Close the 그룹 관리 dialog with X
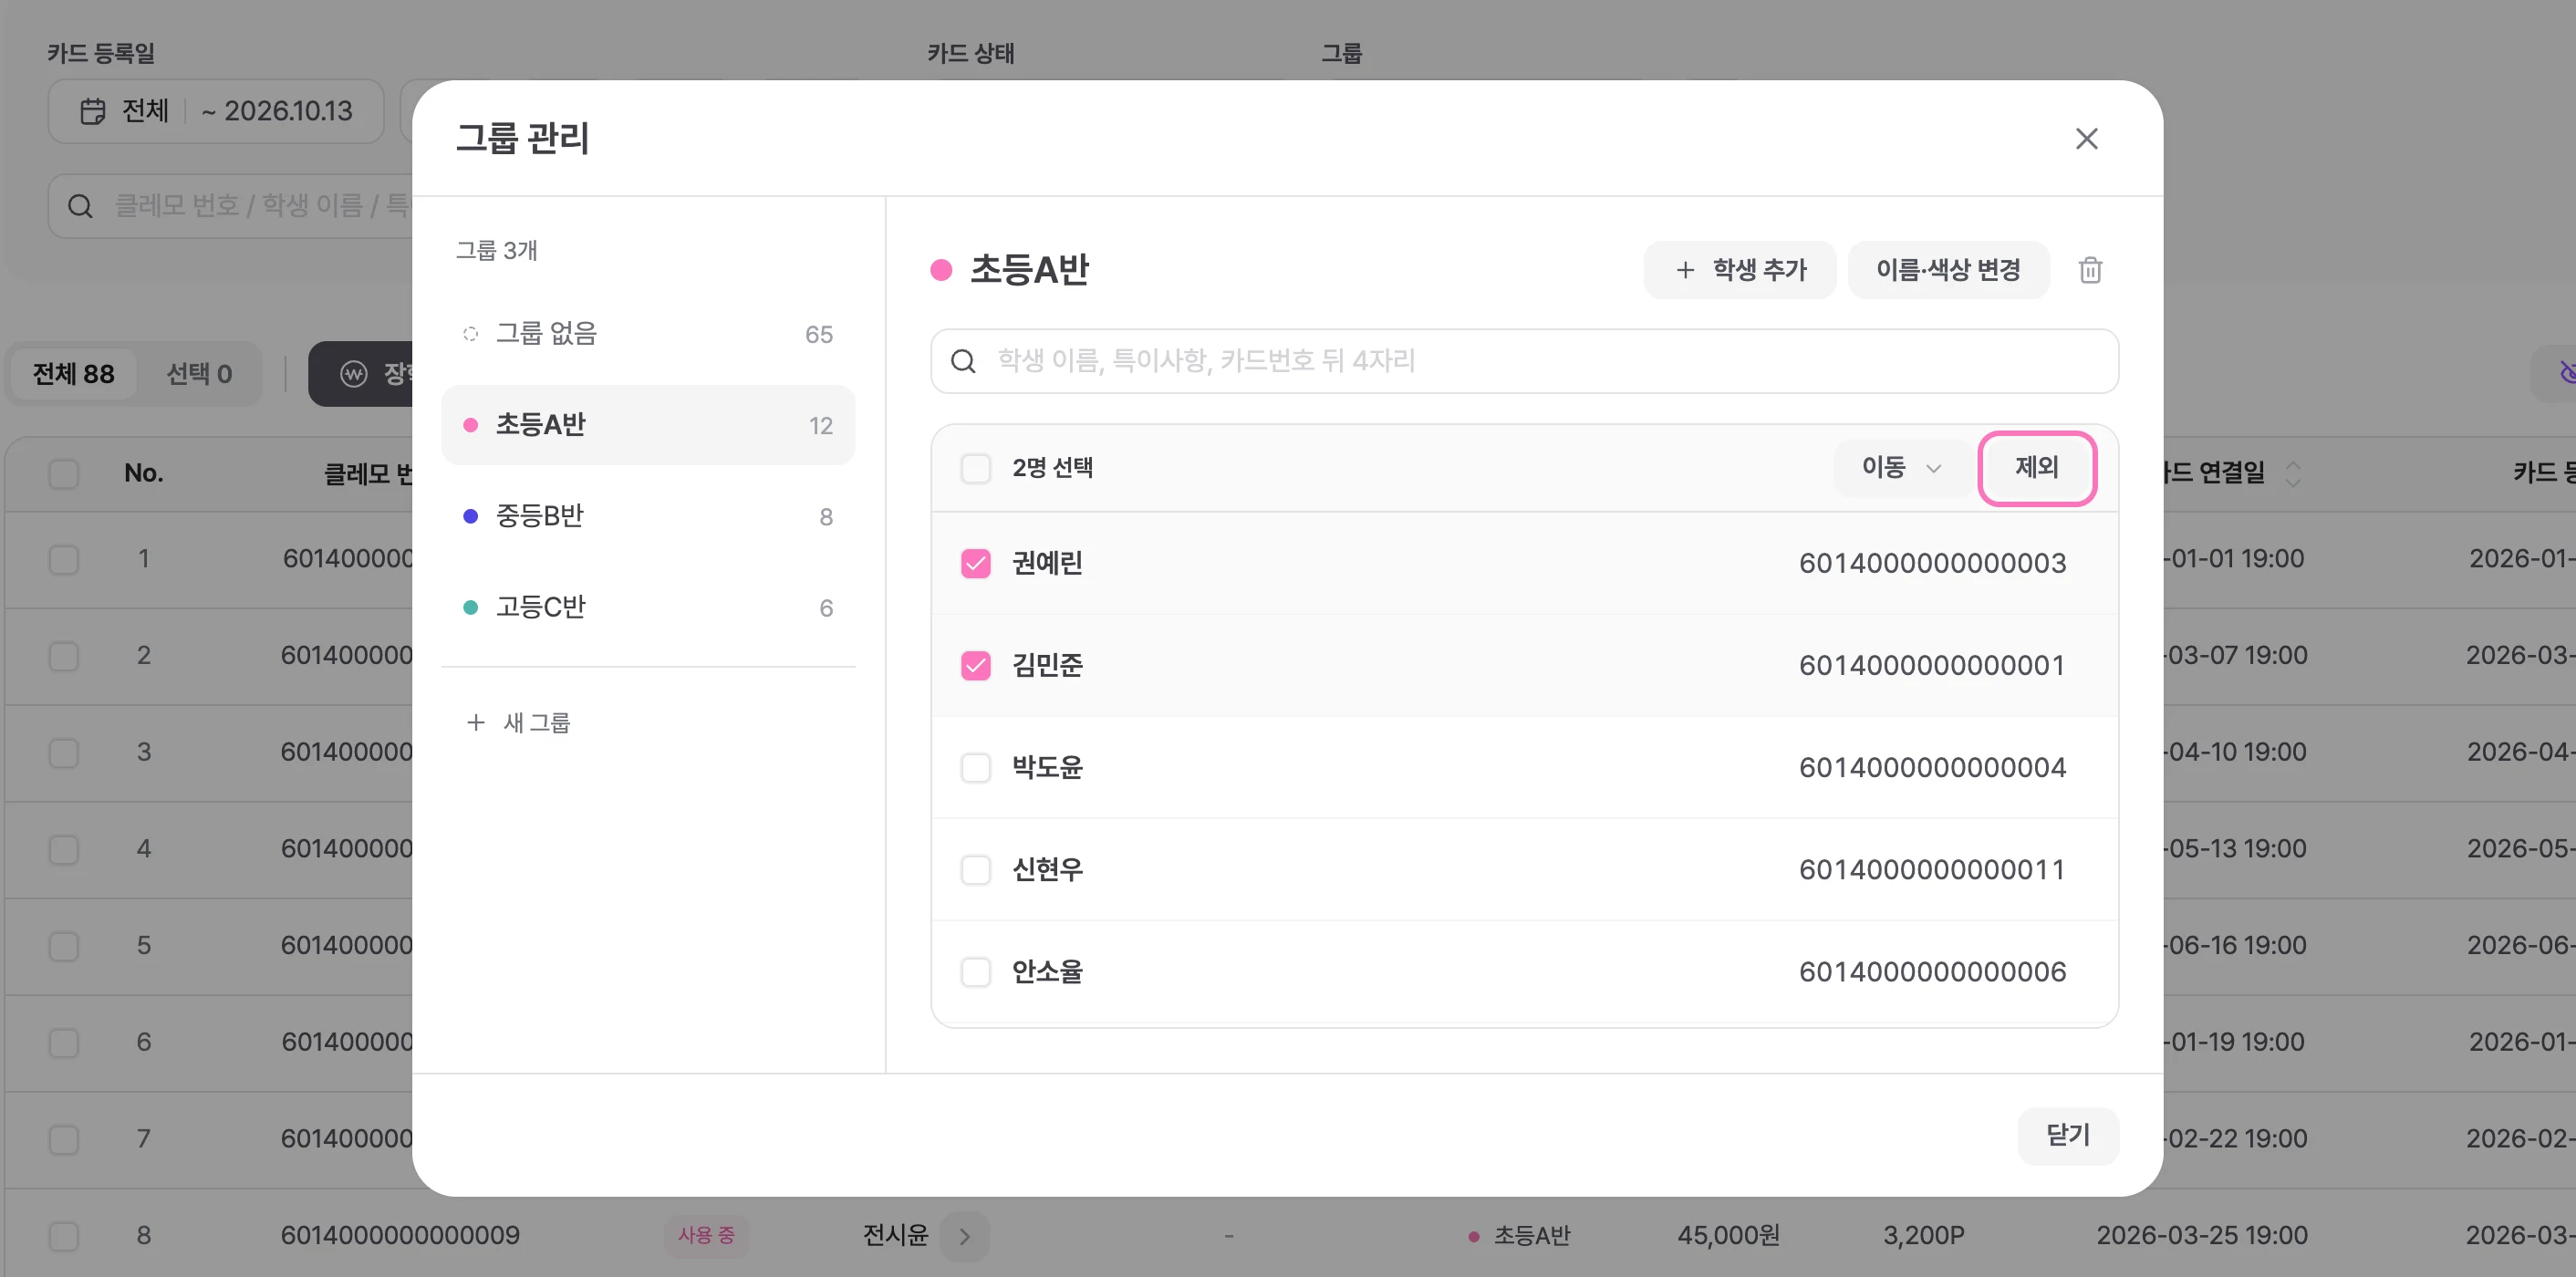The height and width of the screenshot is (1277, 2576). 2086,138
